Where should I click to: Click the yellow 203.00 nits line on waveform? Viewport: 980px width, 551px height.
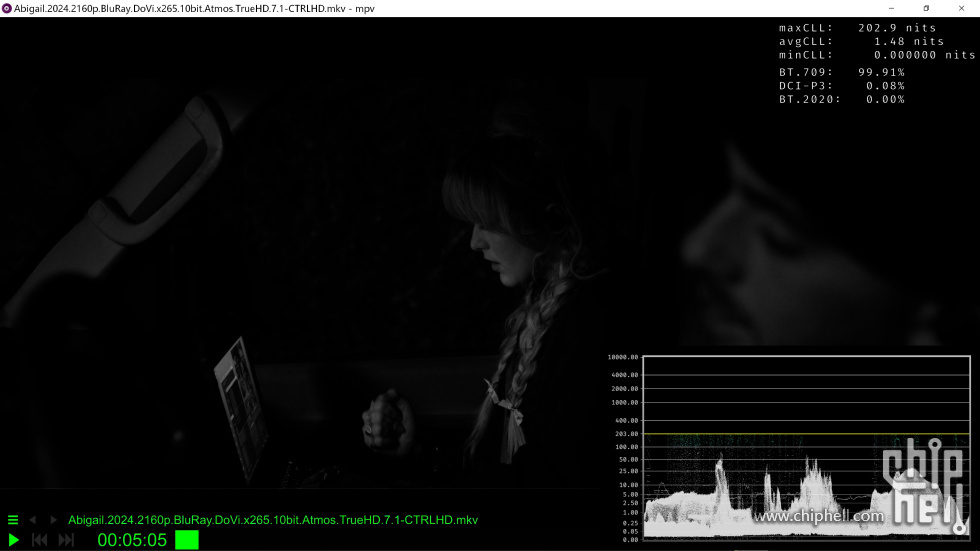tap(760, 434)
